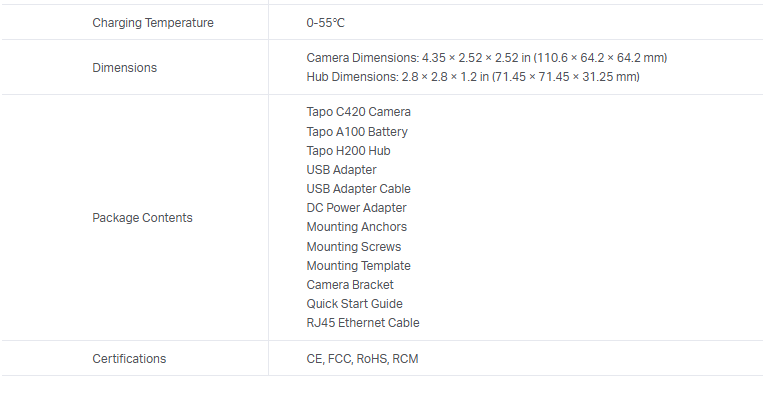This screenshot has height=401, width=765.
Task: Click the Charging Temperature row label
Action: (x=152, y=22)
